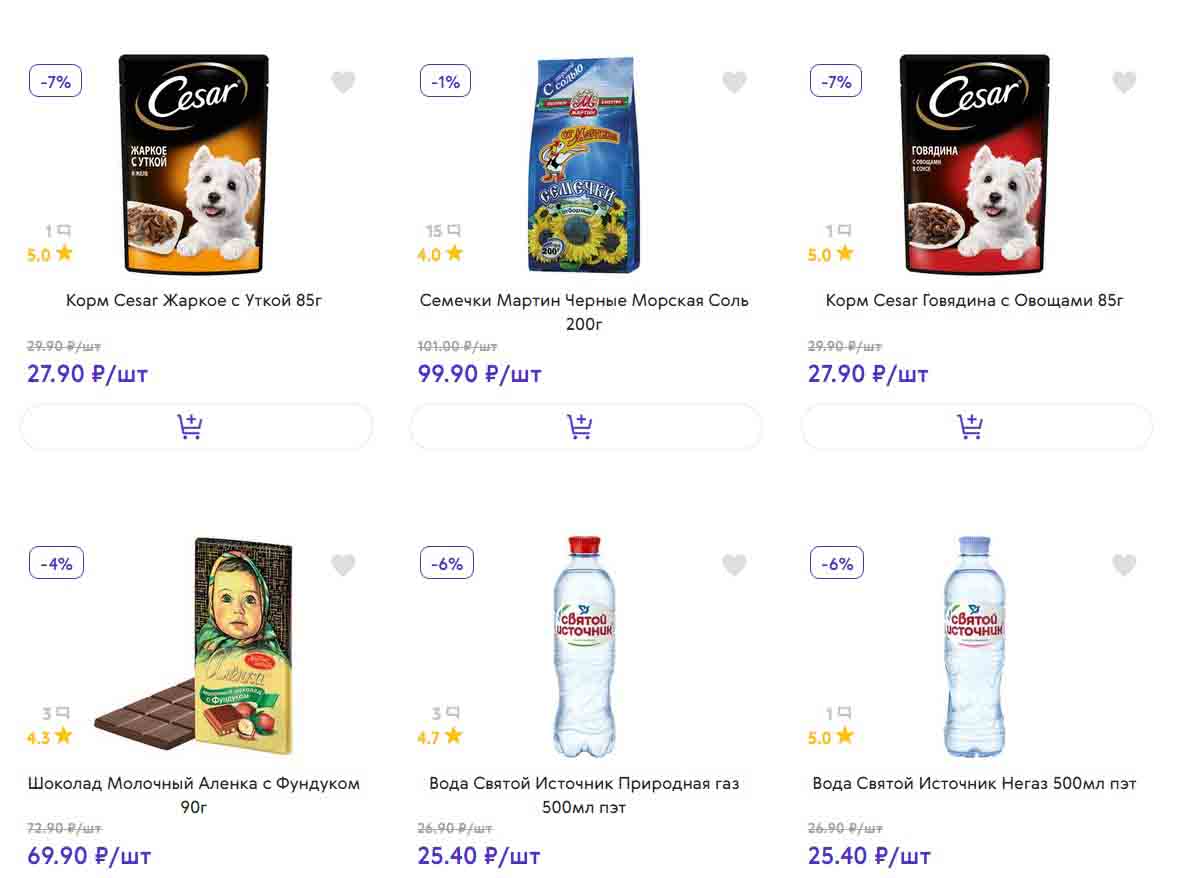Toggle favorite heart on Alenka chocolate
The height and width of the screenshot is (878, 1198).
(x=343, y=565)
